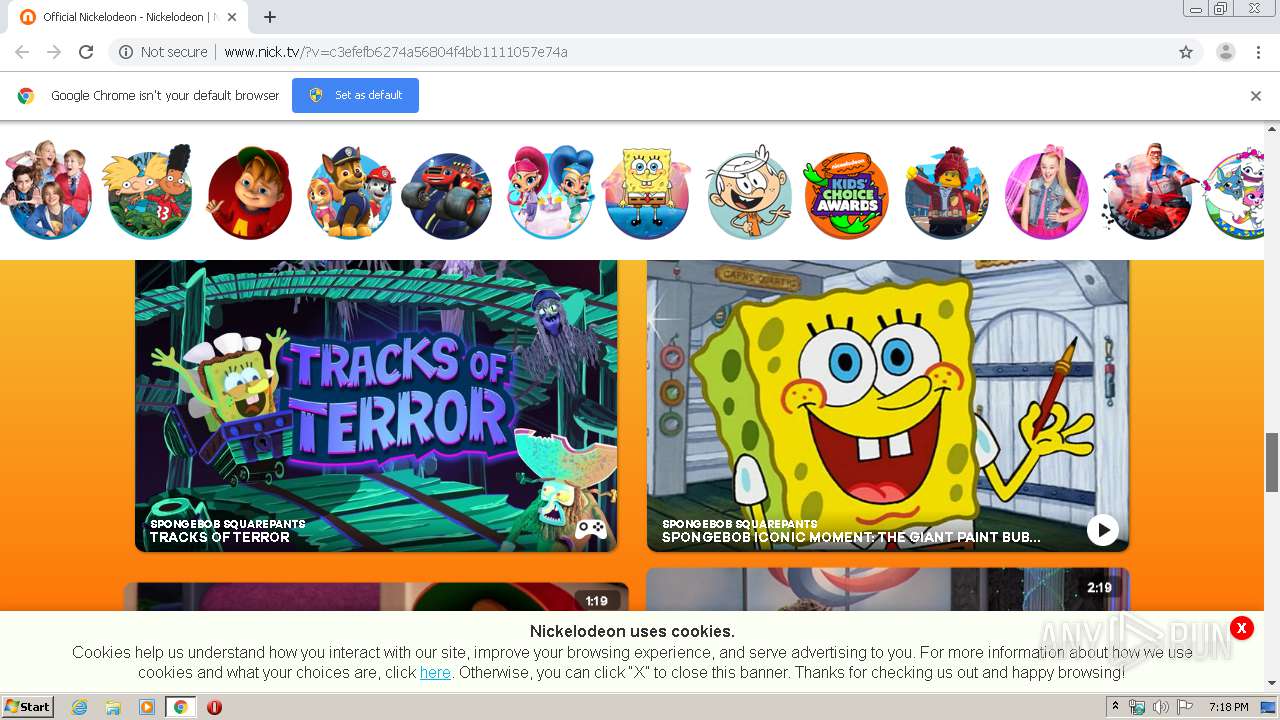The width and height of the screenshot is (1280, 720).
Task: Click the Action Center flag icon
Action: (1185, 707)
